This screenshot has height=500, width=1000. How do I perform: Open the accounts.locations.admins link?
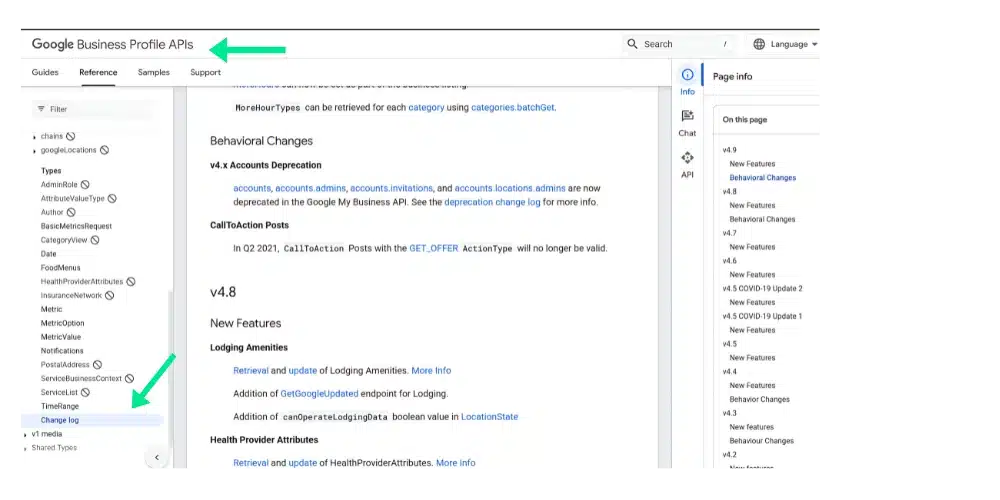(x=510, y=188)
